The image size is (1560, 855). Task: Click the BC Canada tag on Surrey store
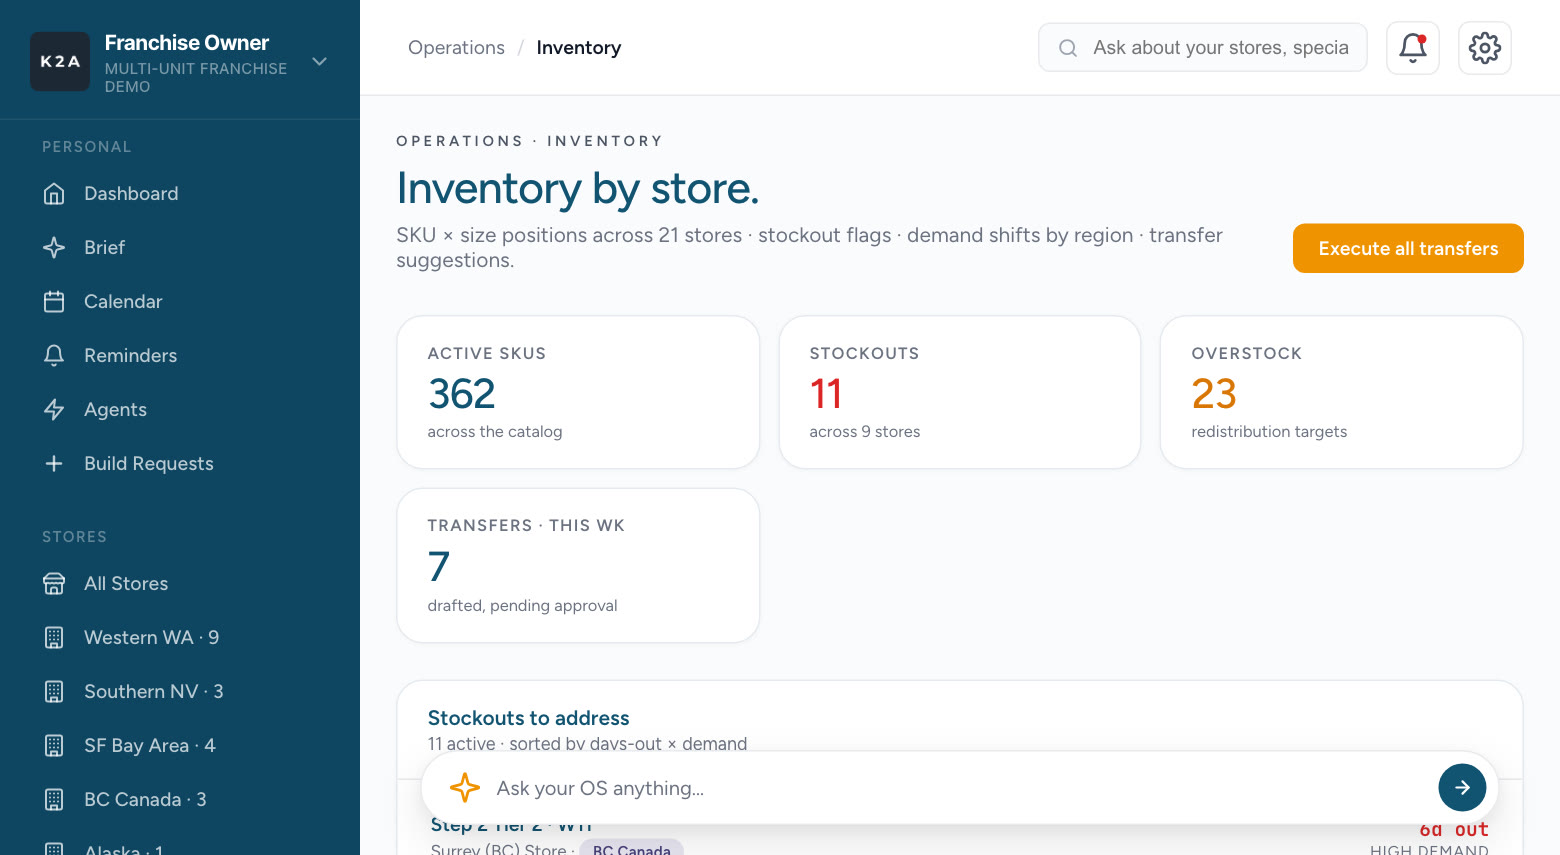631,849
